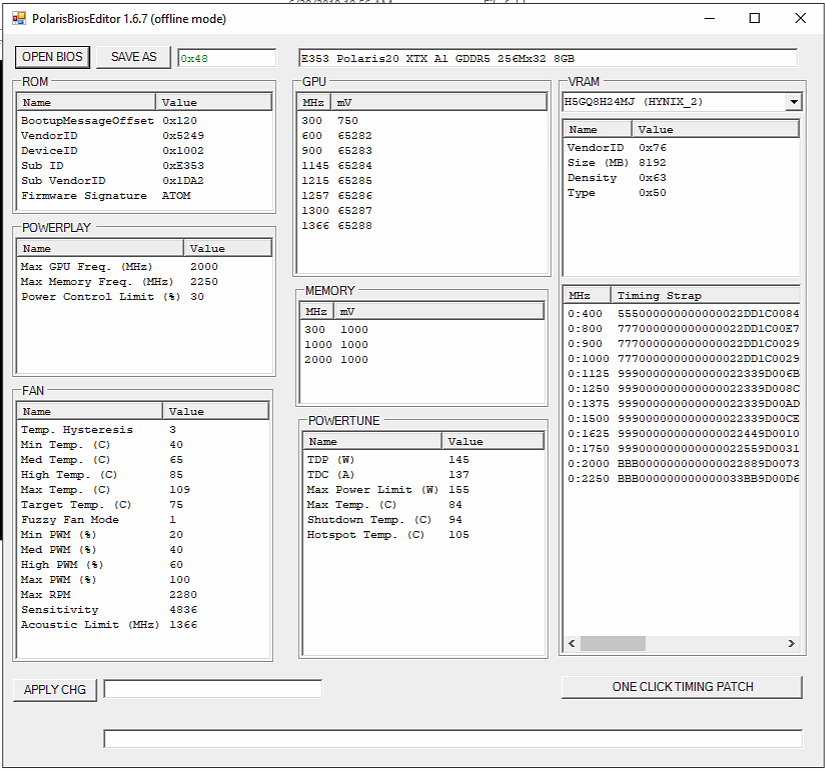Image resolution: width=825 pixels, height=770 pixels.
Task: Select the 0:2250 timing strap row
Action: [682, 479]
